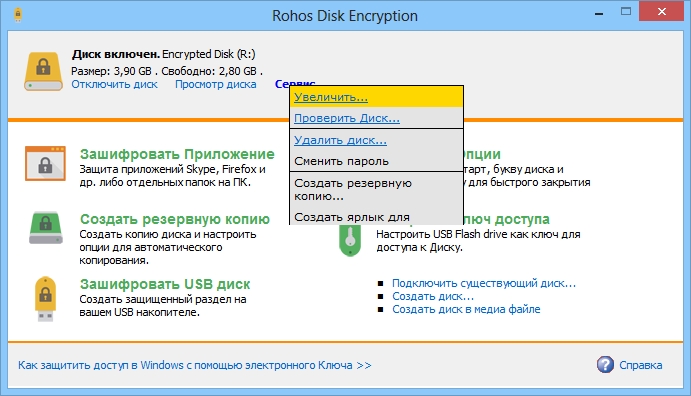Click the Отключить диск link

(115, 84)
